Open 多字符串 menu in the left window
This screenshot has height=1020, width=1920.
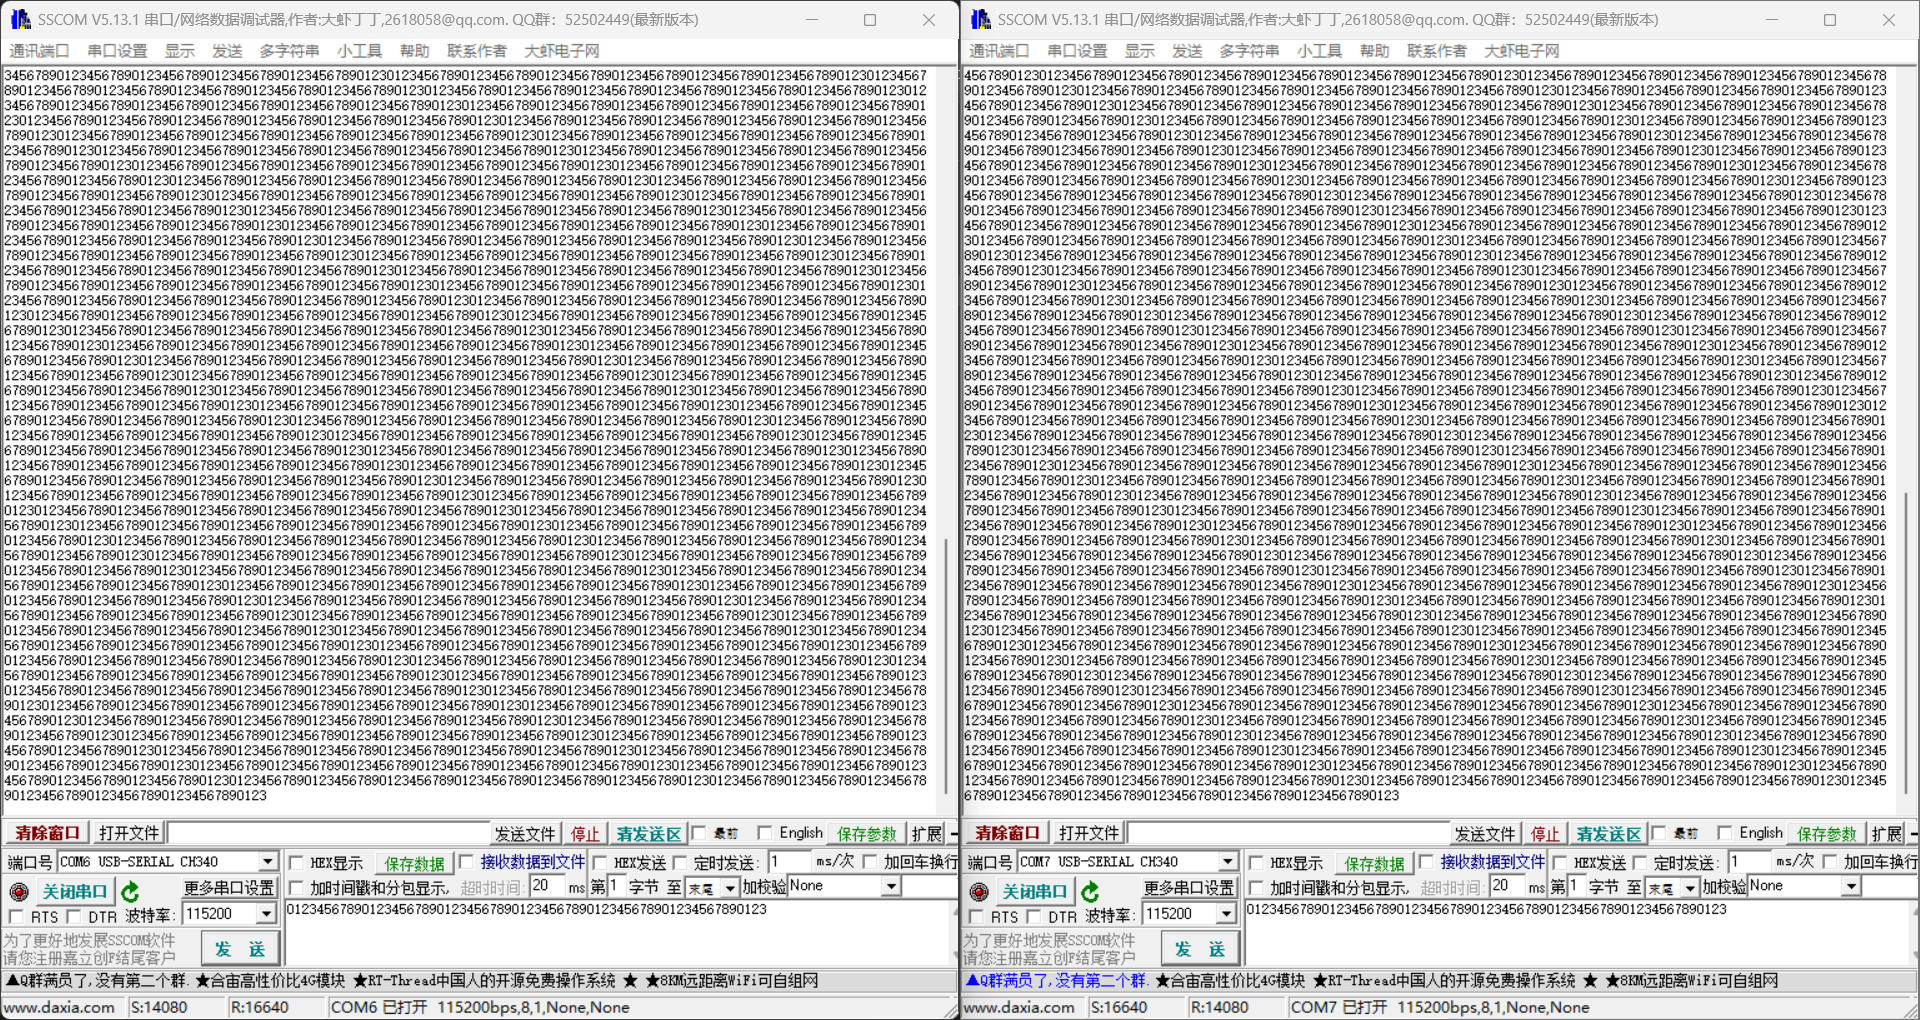click(x=289, y=51)
